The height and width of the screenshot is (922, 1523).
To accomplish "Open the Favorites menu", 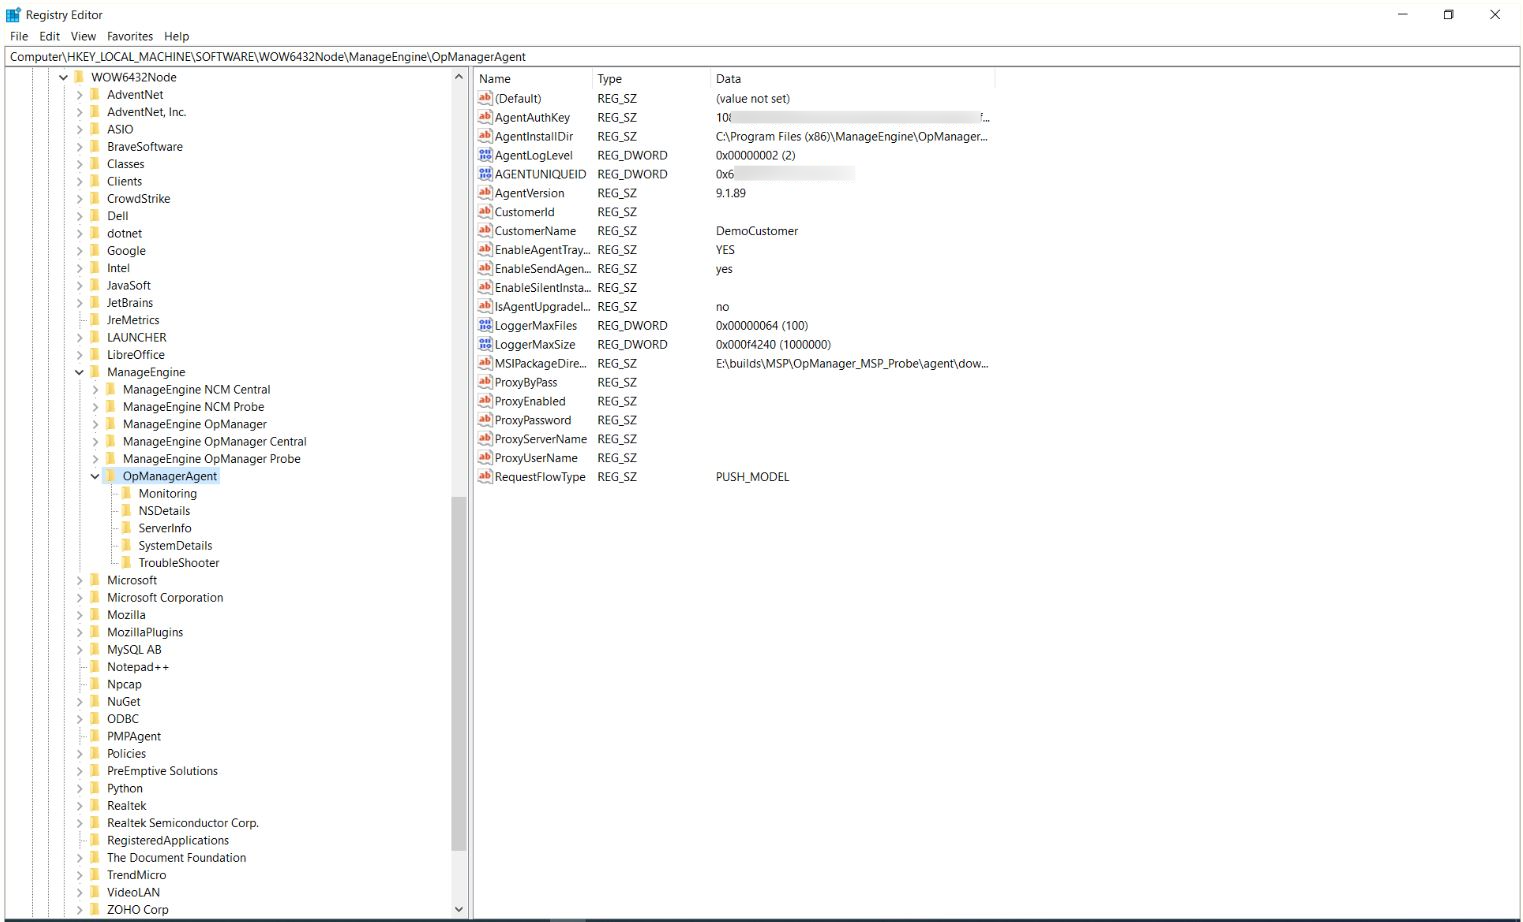I will 129,36.
